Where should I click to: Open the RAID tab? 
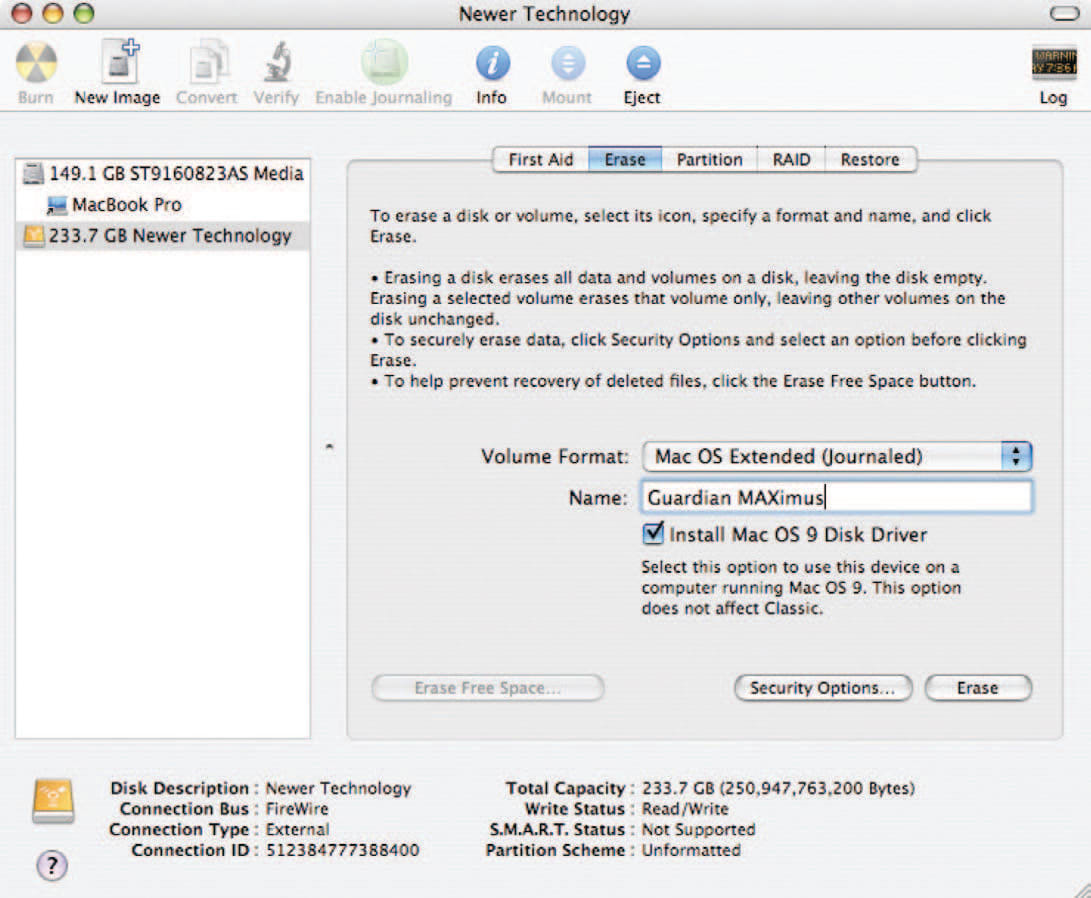[791, 160]
